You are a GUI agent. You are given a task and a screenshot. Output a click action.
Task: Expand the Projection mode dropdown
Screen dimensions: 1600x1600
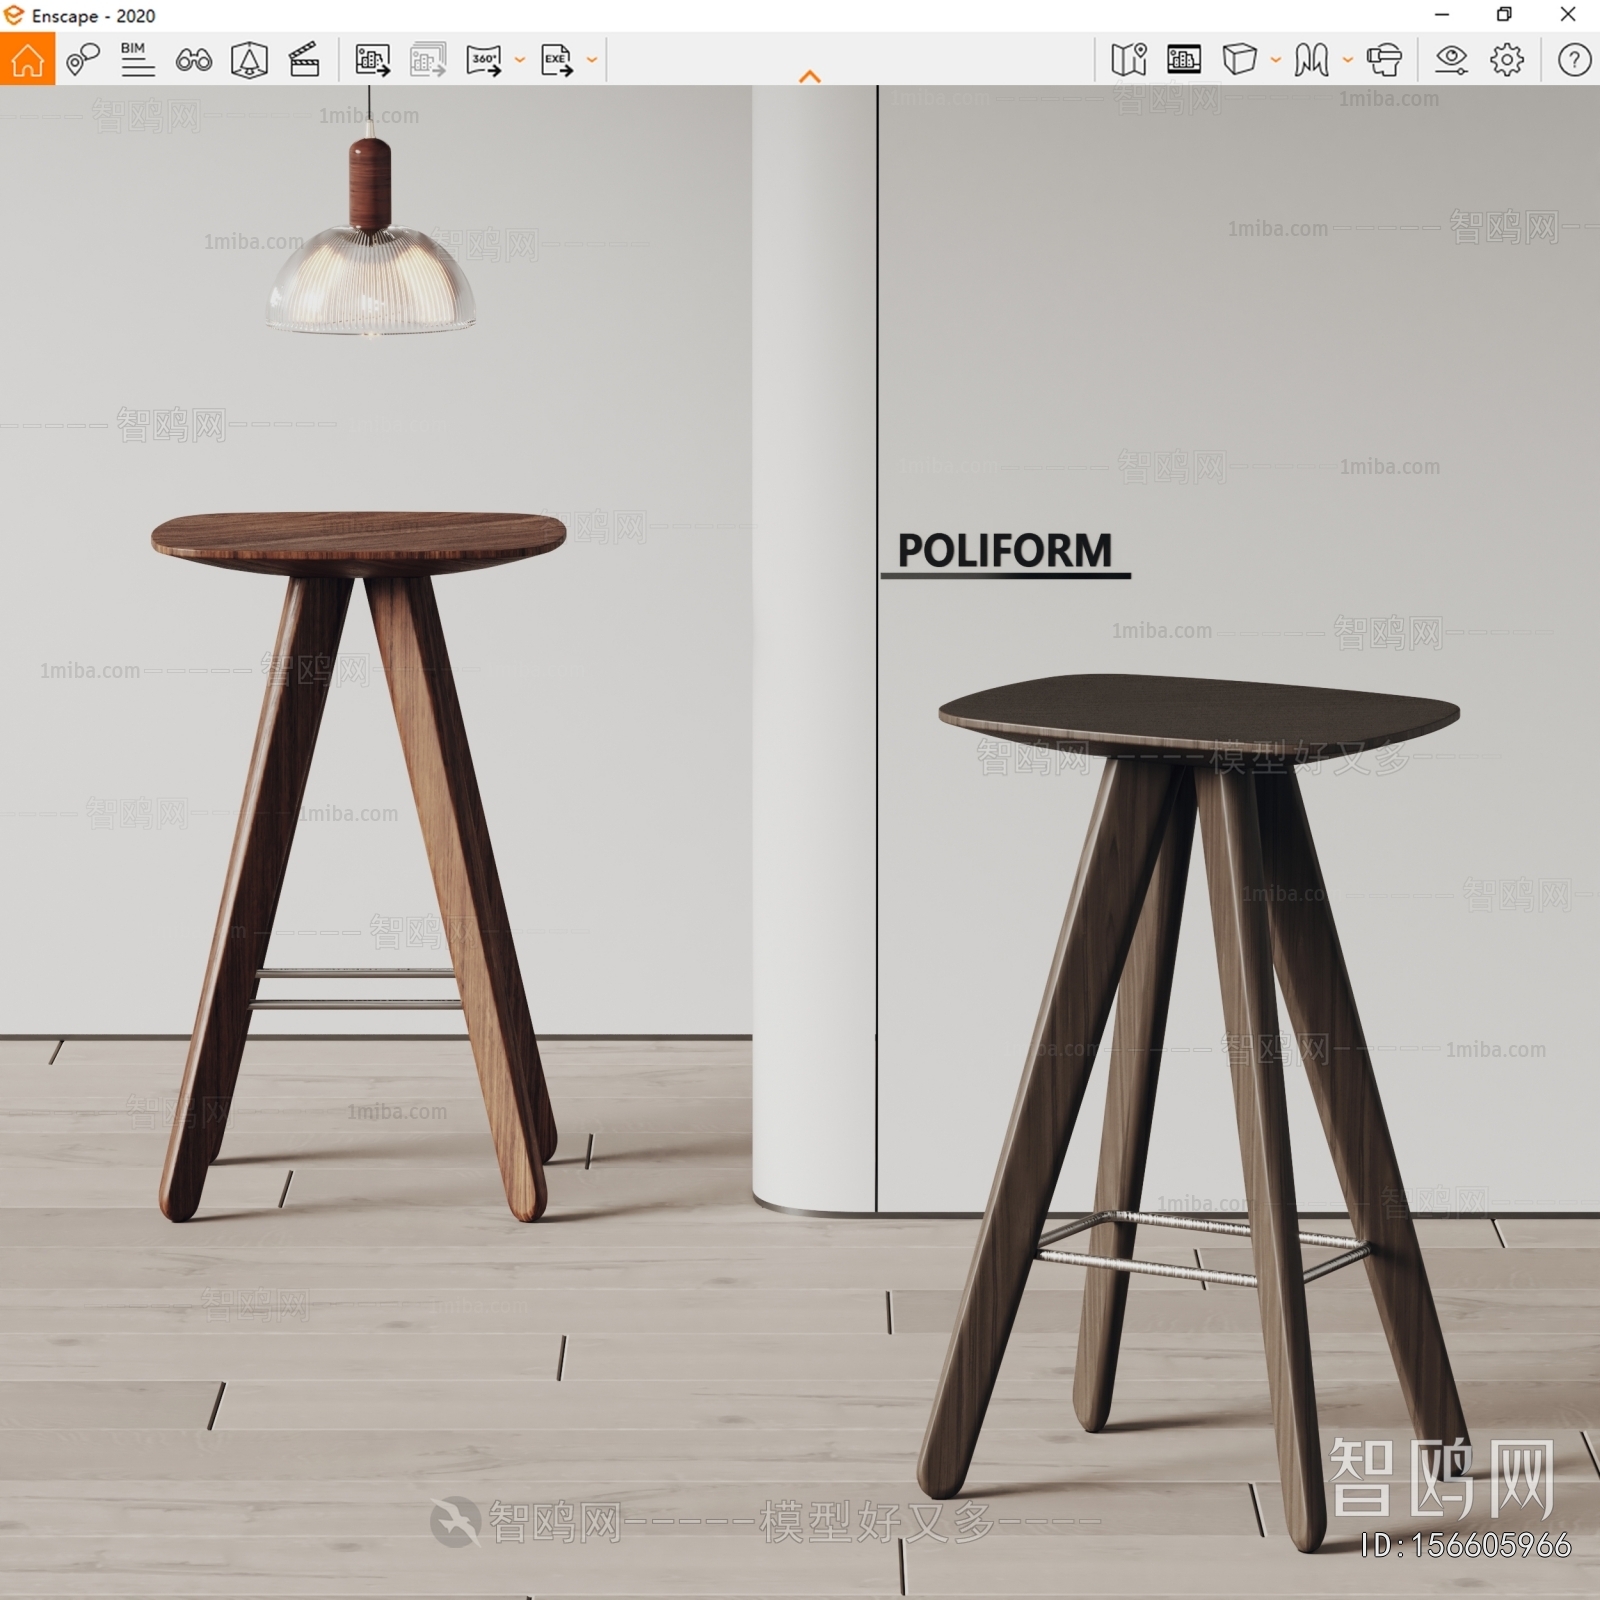[x=1275, y=60]
